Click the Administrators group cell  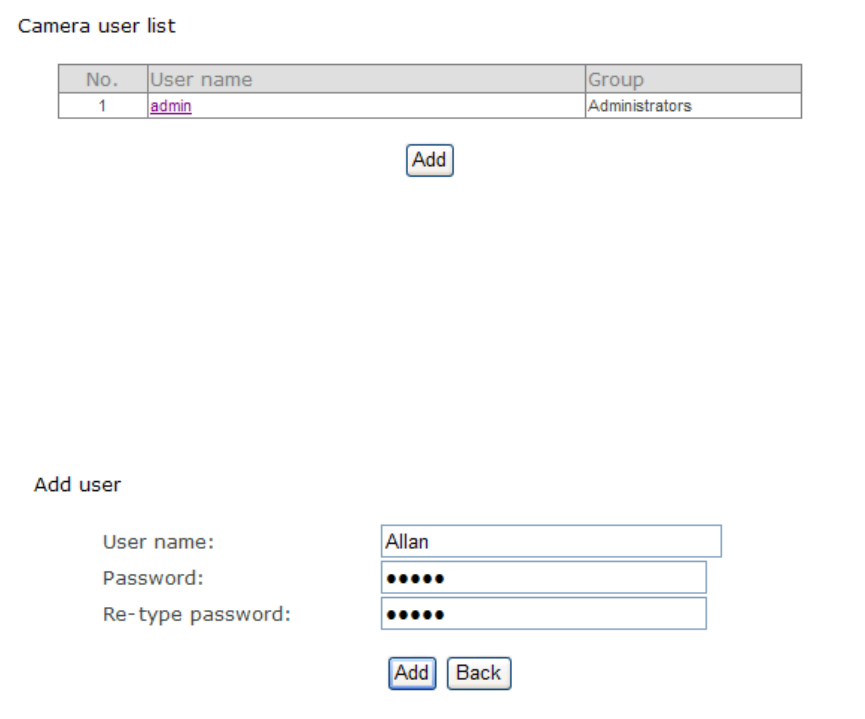pos(639,106)
